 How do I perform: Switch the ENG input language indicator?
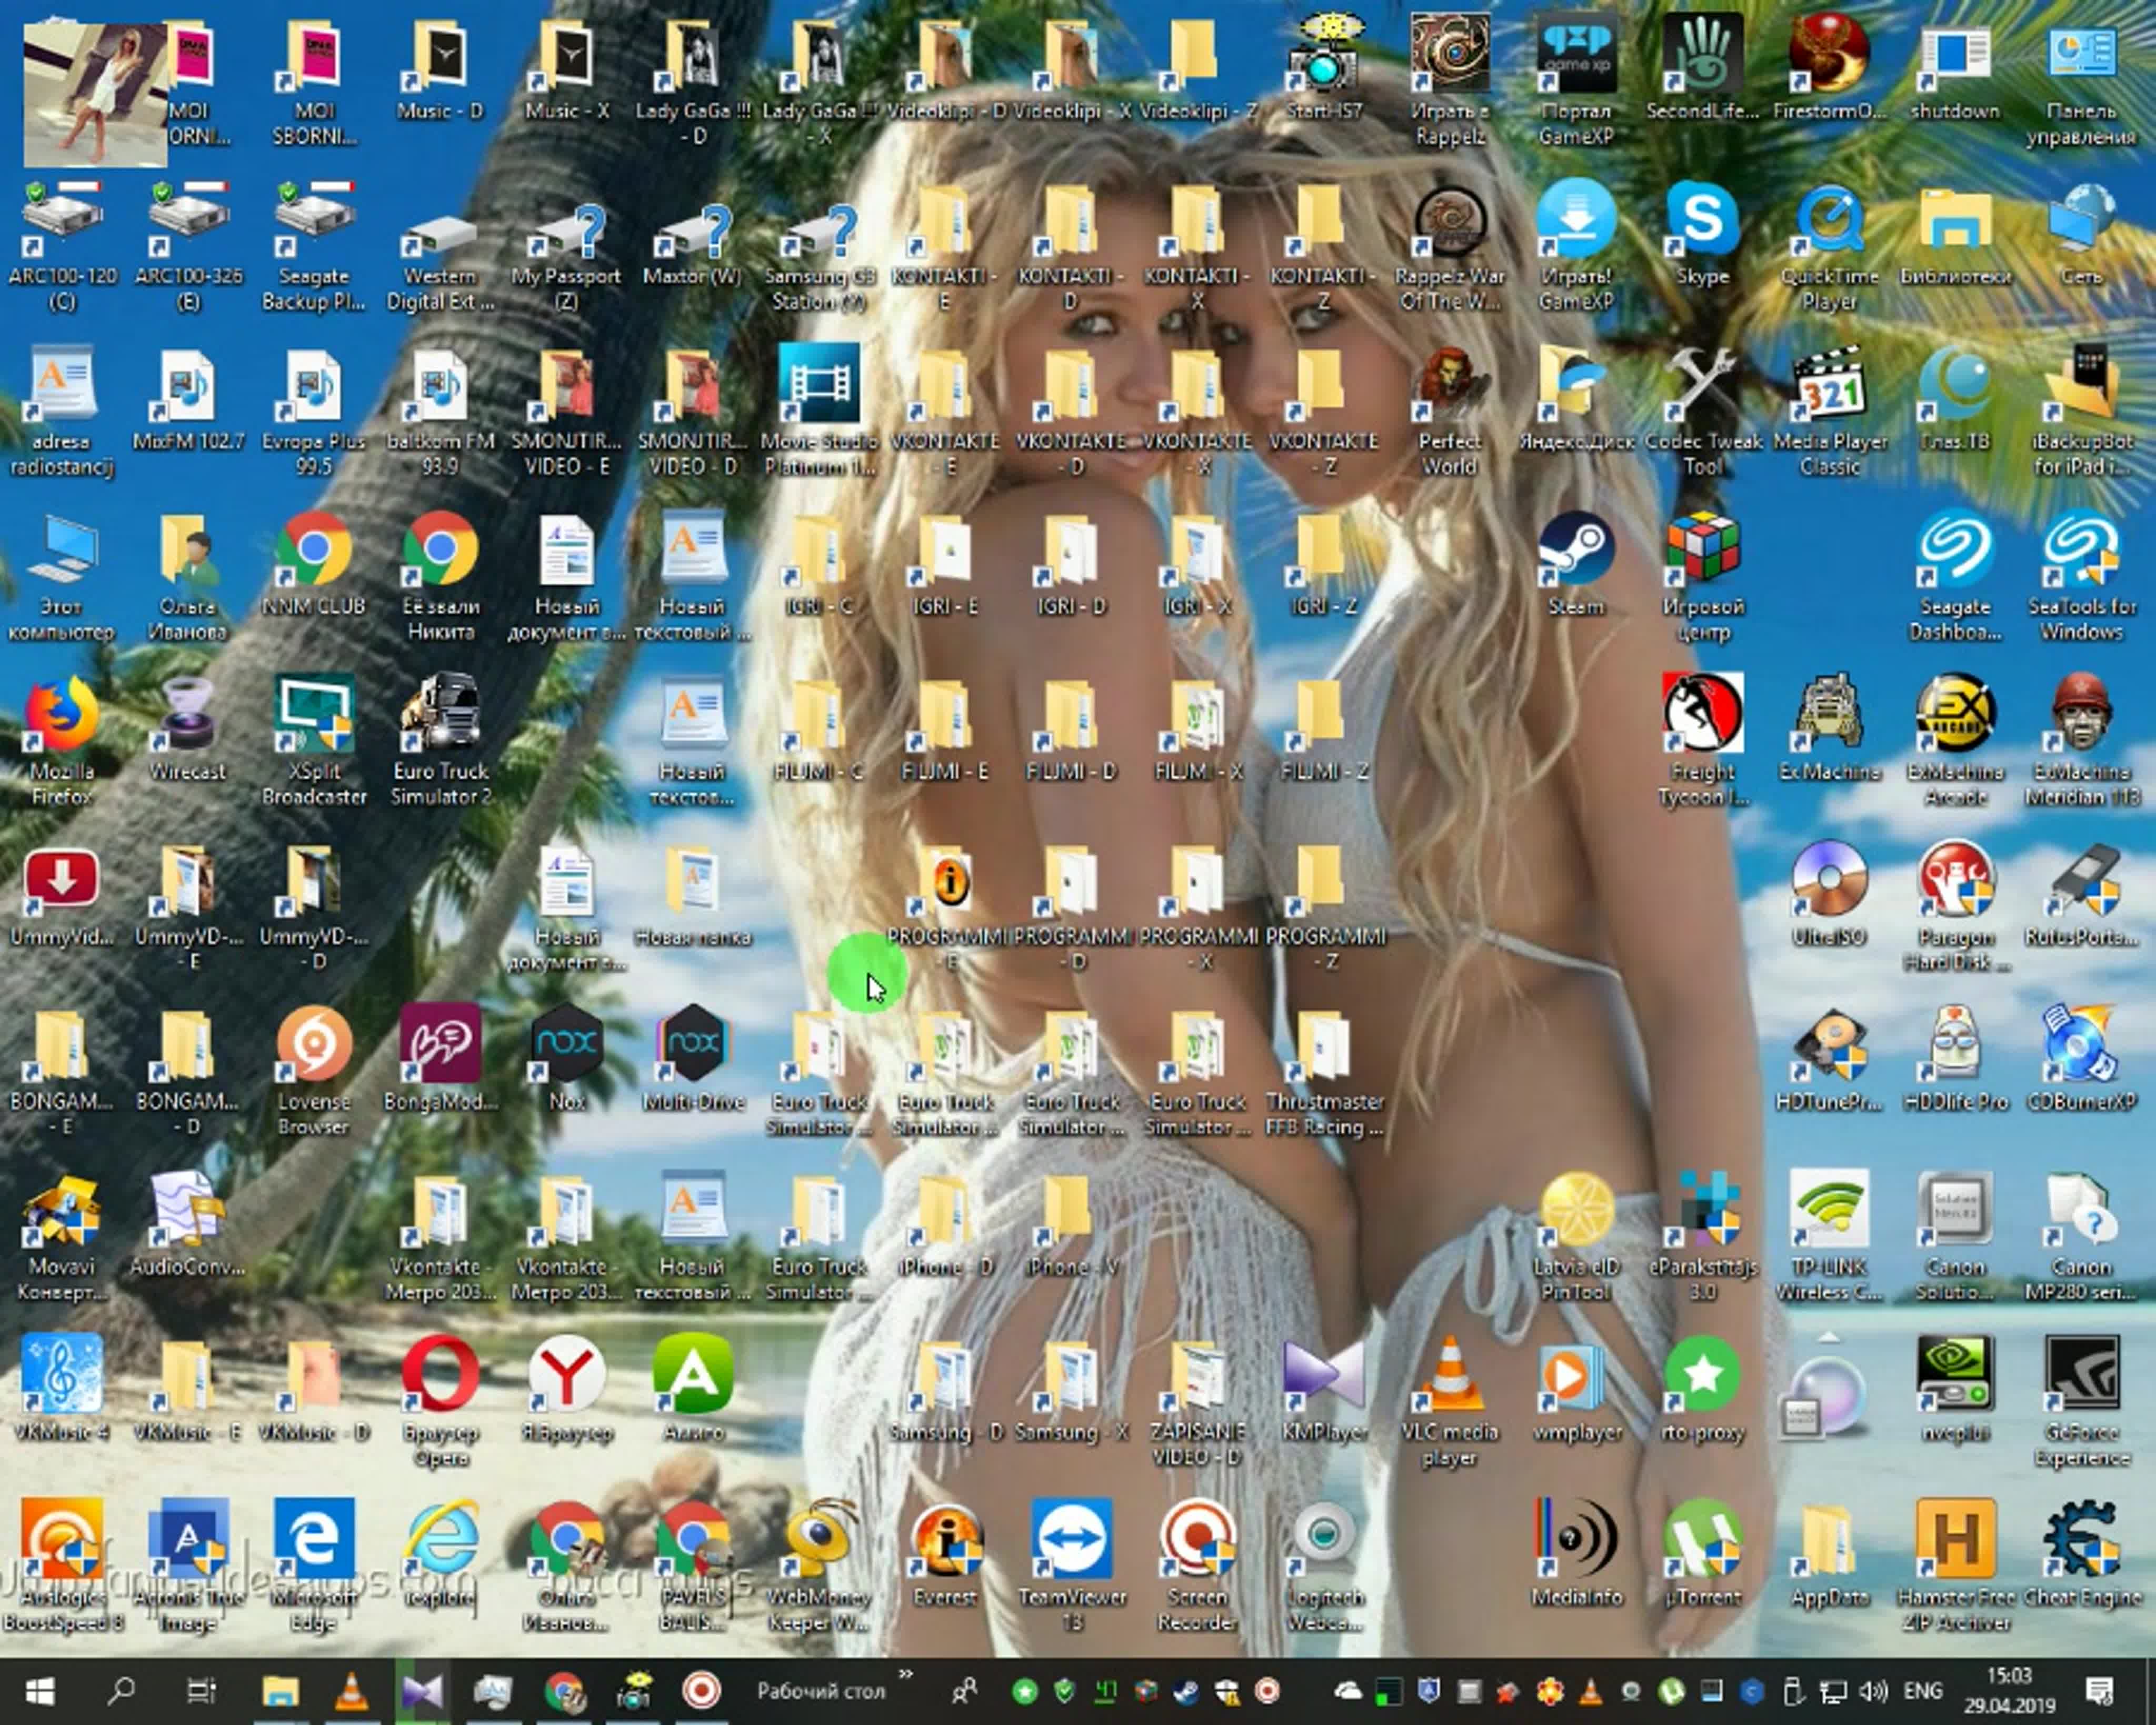click(1922, 1692)
